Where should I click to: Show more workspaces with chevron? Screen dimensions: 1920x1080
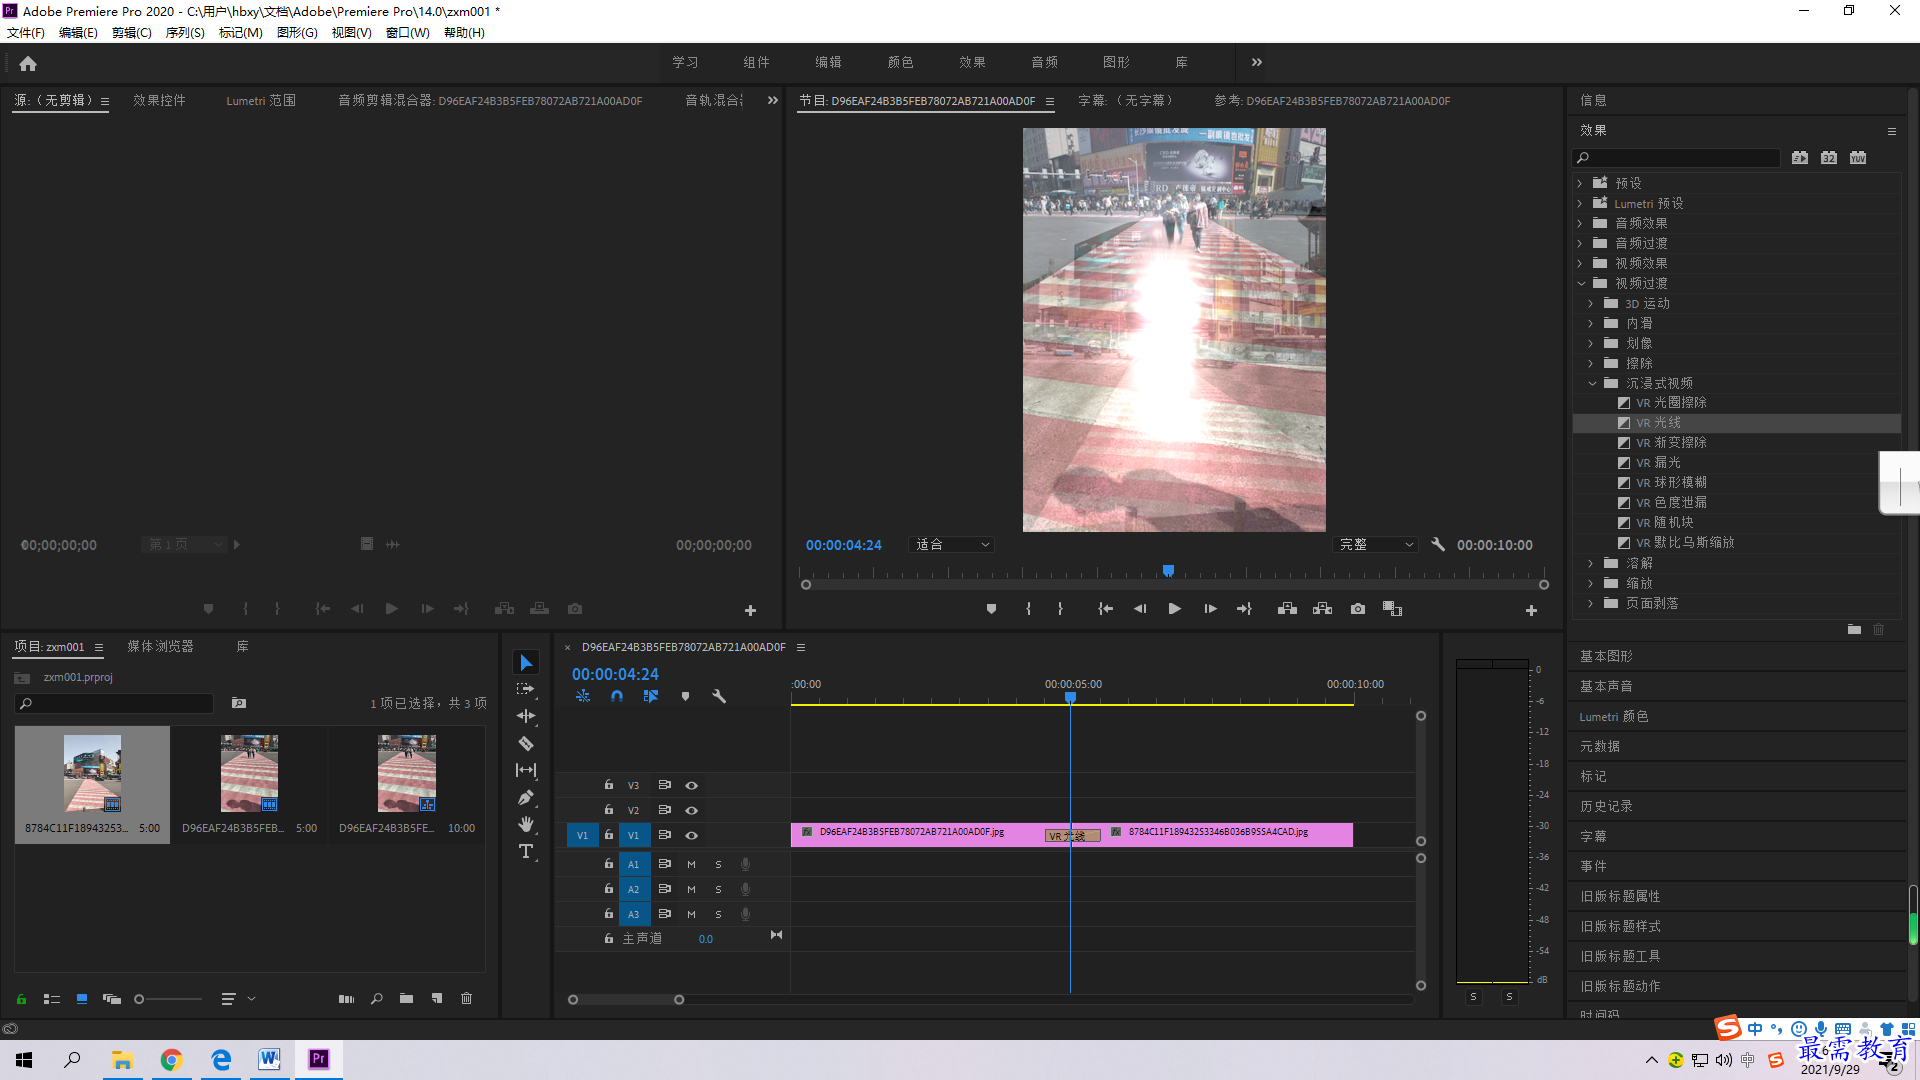pos(1257,62)
